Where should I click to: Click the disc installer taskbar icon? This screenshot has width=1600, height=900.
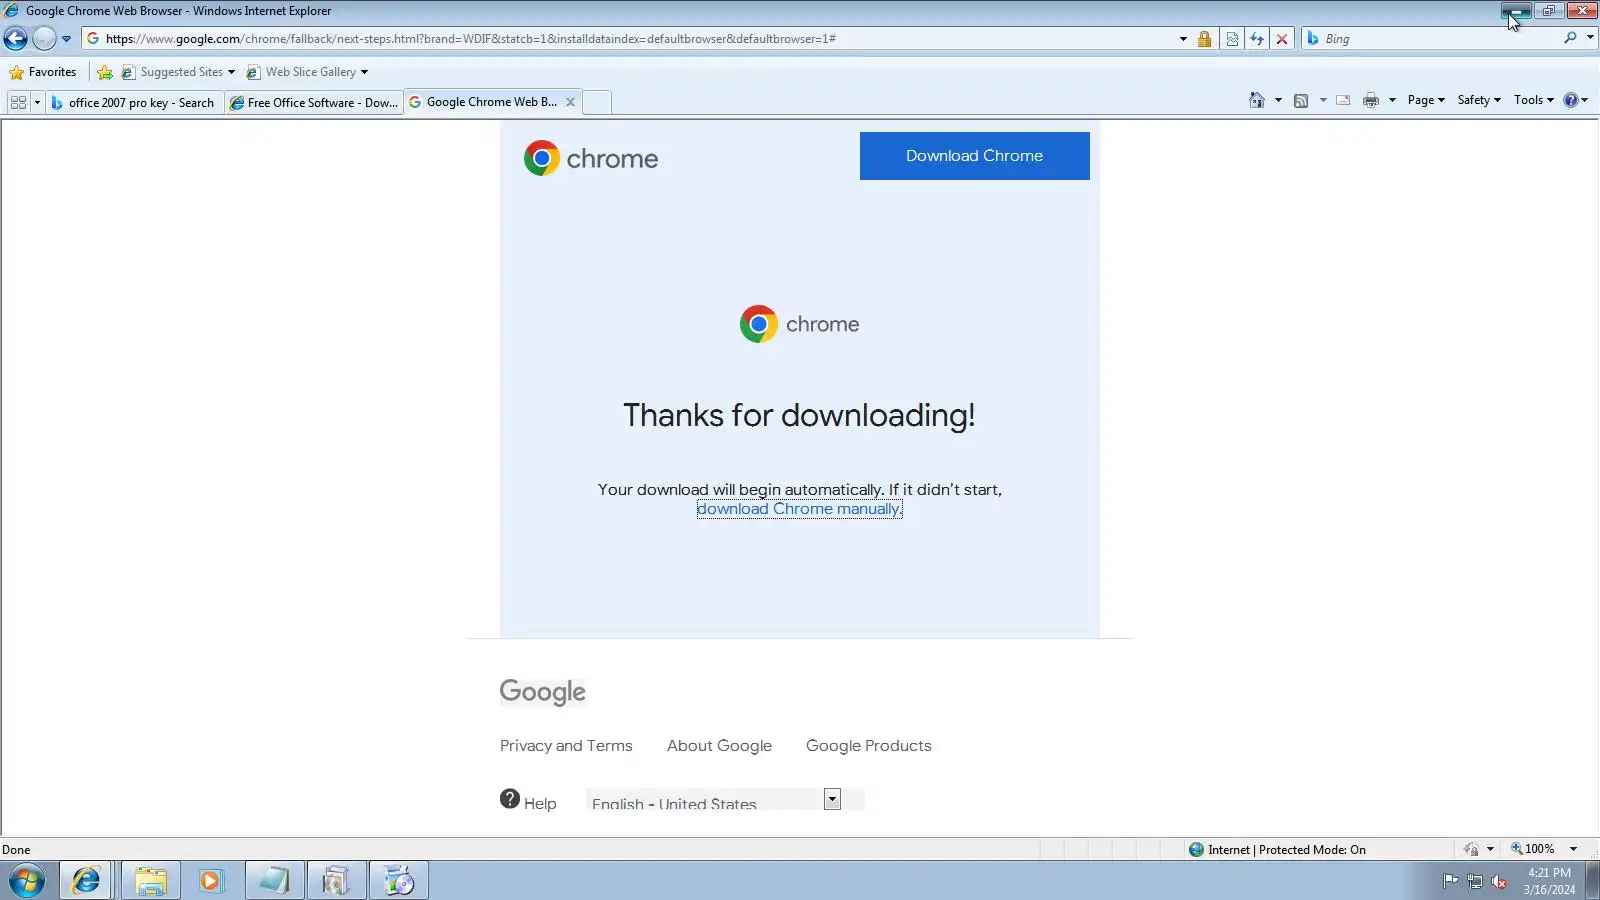tap(398, 881)
